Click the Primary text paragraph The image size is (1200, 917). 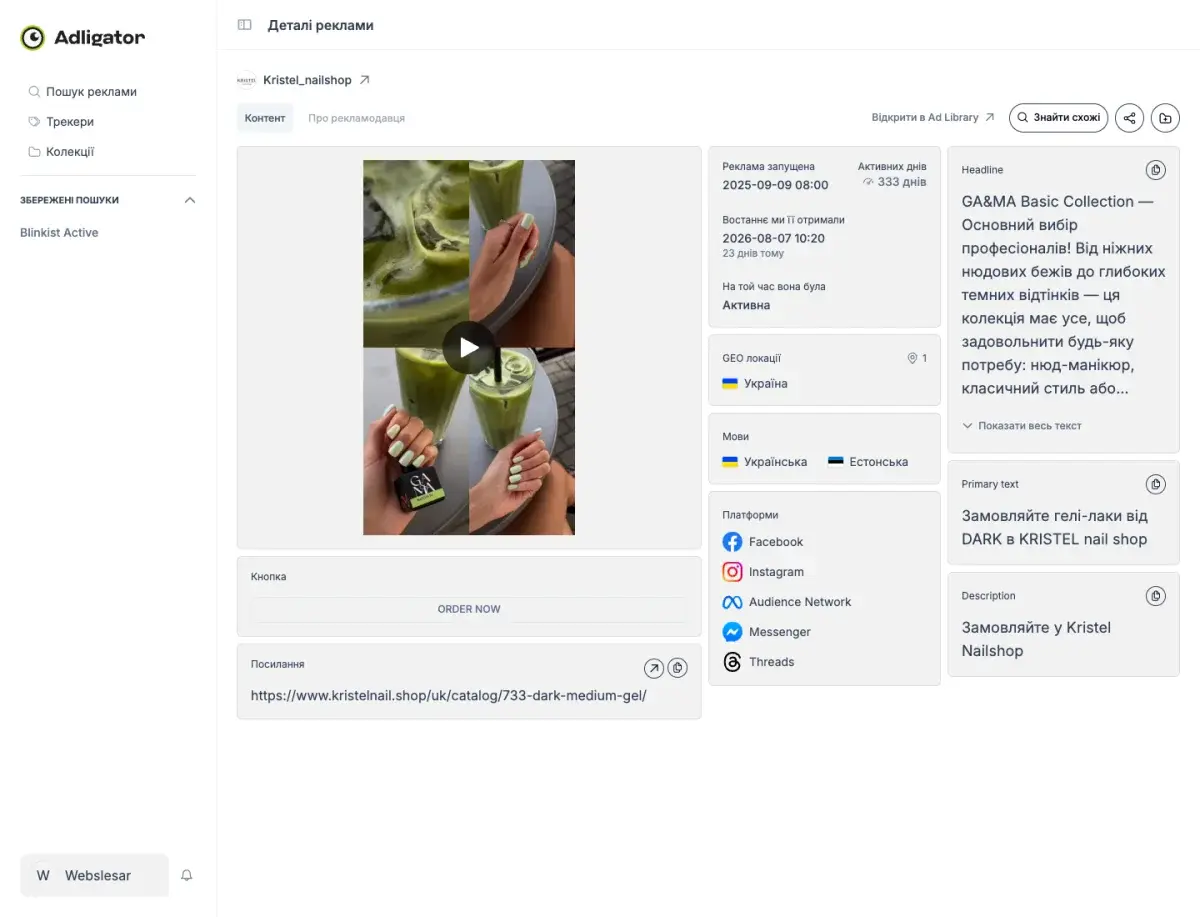click(x=1055, y=527)
